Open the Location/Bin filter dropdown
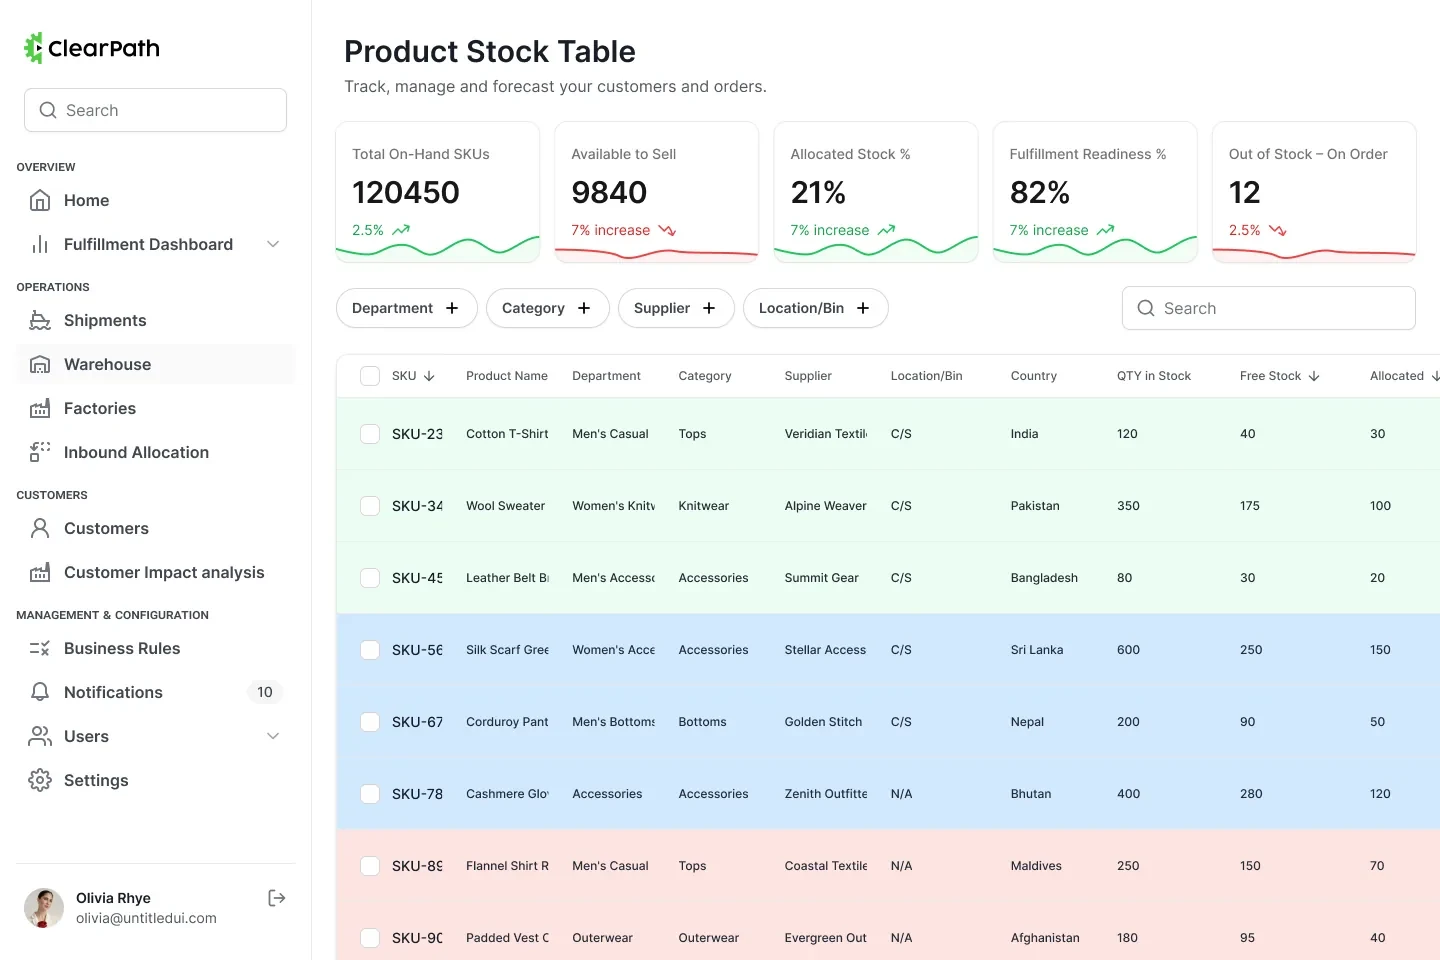Image resolution: width=1440 pixels, height=960 pixels. [815, 308]
